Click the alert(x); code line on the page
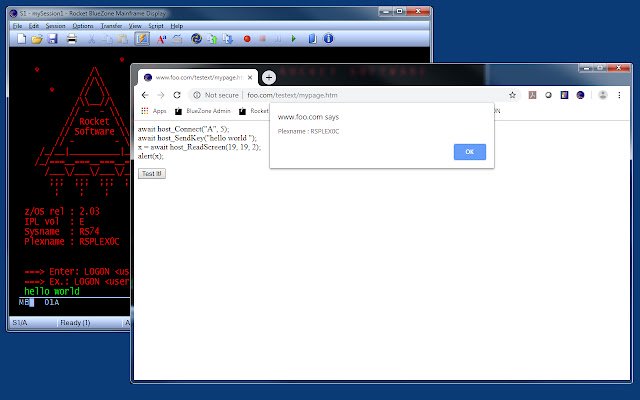The width and height of the screenshot is (640, 400). pyautogui.click(x=151, y=156)
